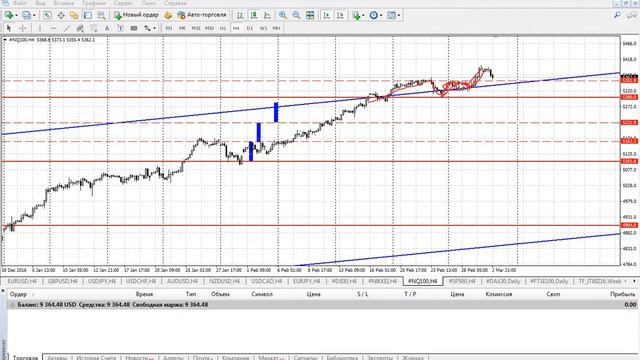Toggle the Navigator panel icon
640x360 pixels.
coord(74,16)
